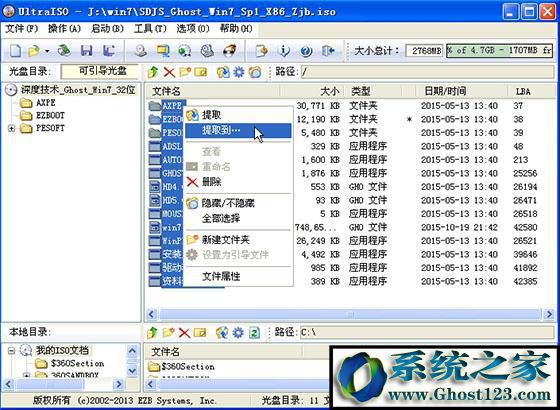Click the Mount to virtual drive icon
Image resolution: width=560 pixels, height=410 pixels.
coord(207,51)
